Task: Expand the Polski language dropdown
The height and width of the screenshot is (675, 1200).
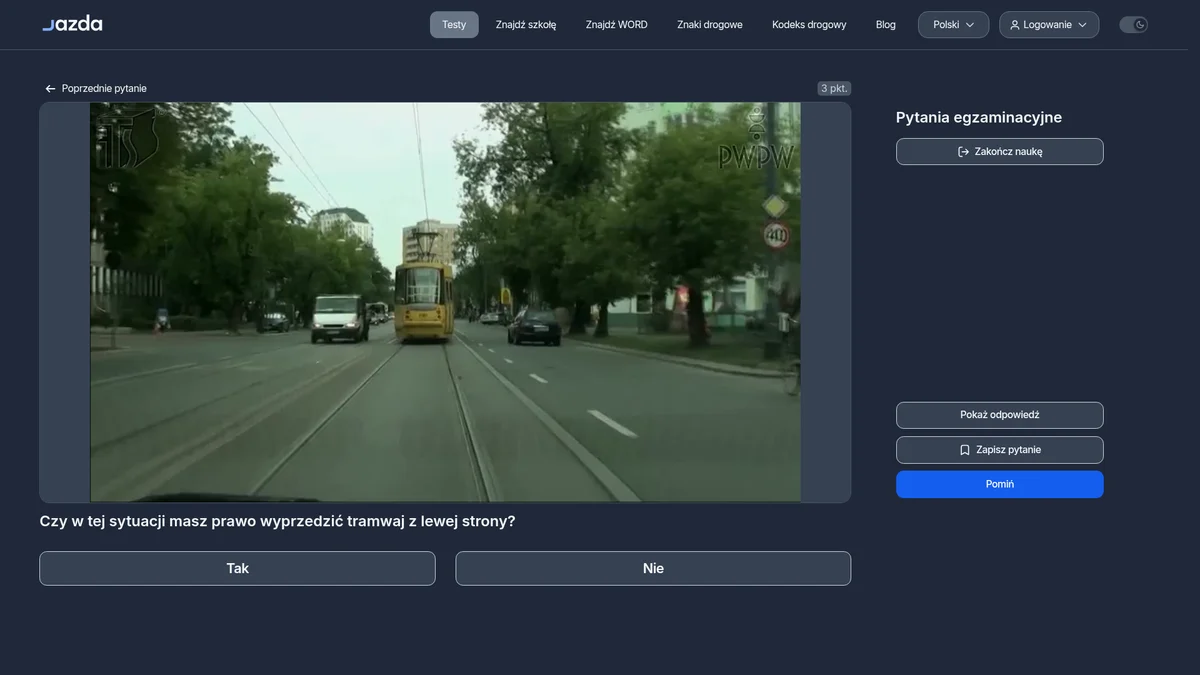Action: tap(954, 25)
